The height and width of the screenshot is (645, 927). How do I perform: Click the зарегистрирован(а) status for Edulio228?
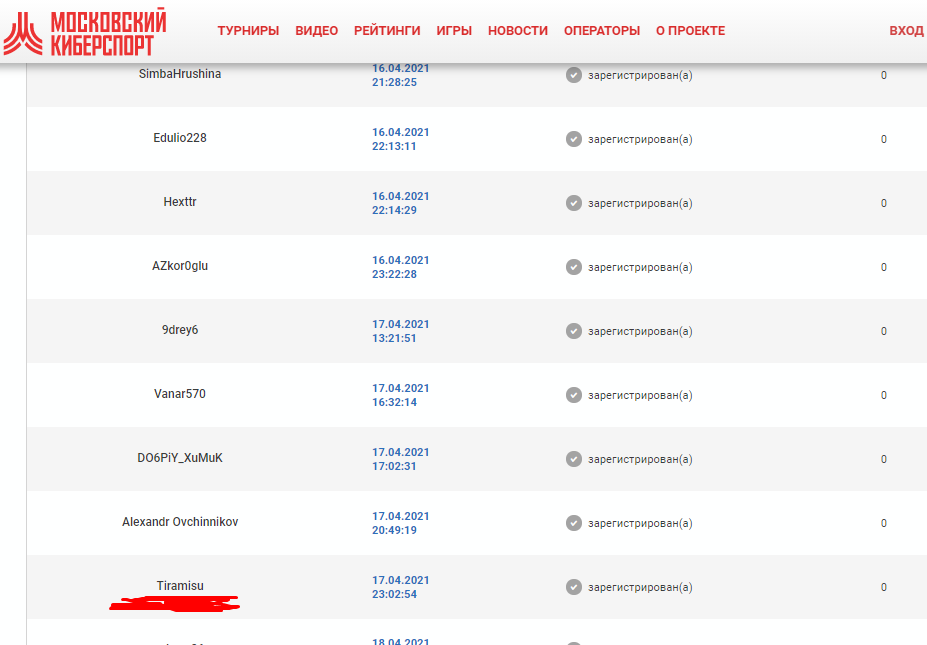[640, 140]
